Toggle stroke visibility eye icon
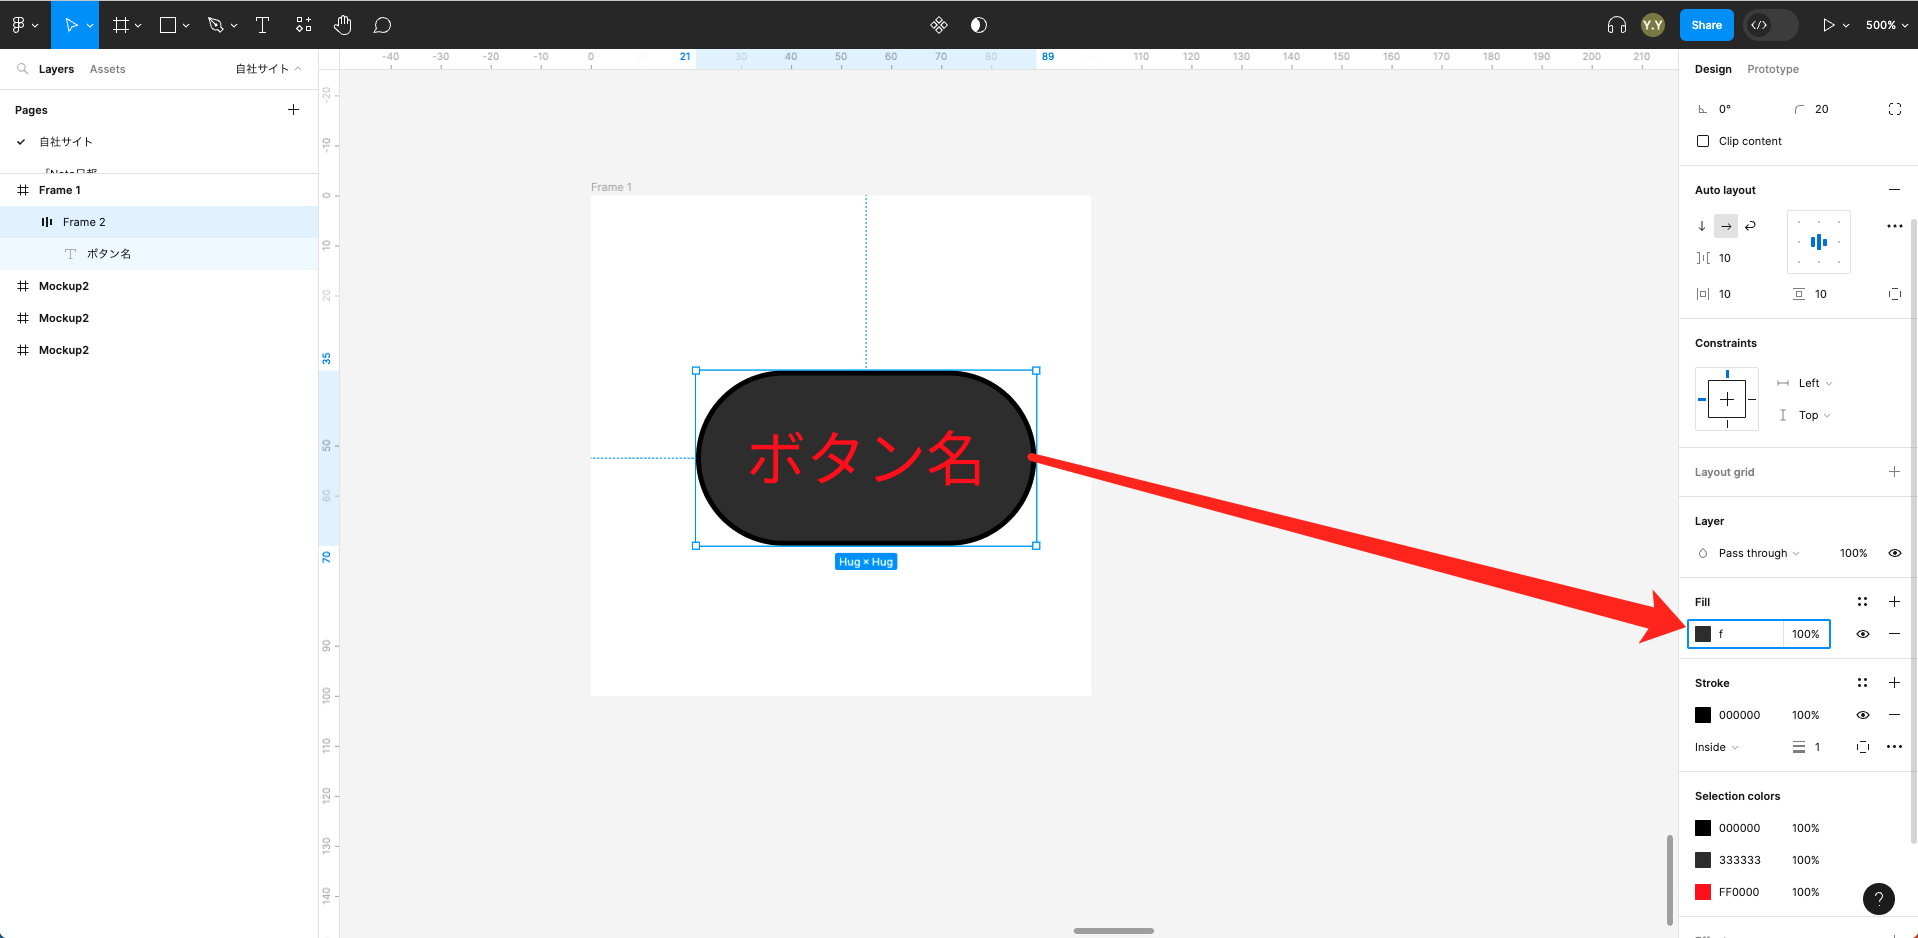 [1862, 714]
